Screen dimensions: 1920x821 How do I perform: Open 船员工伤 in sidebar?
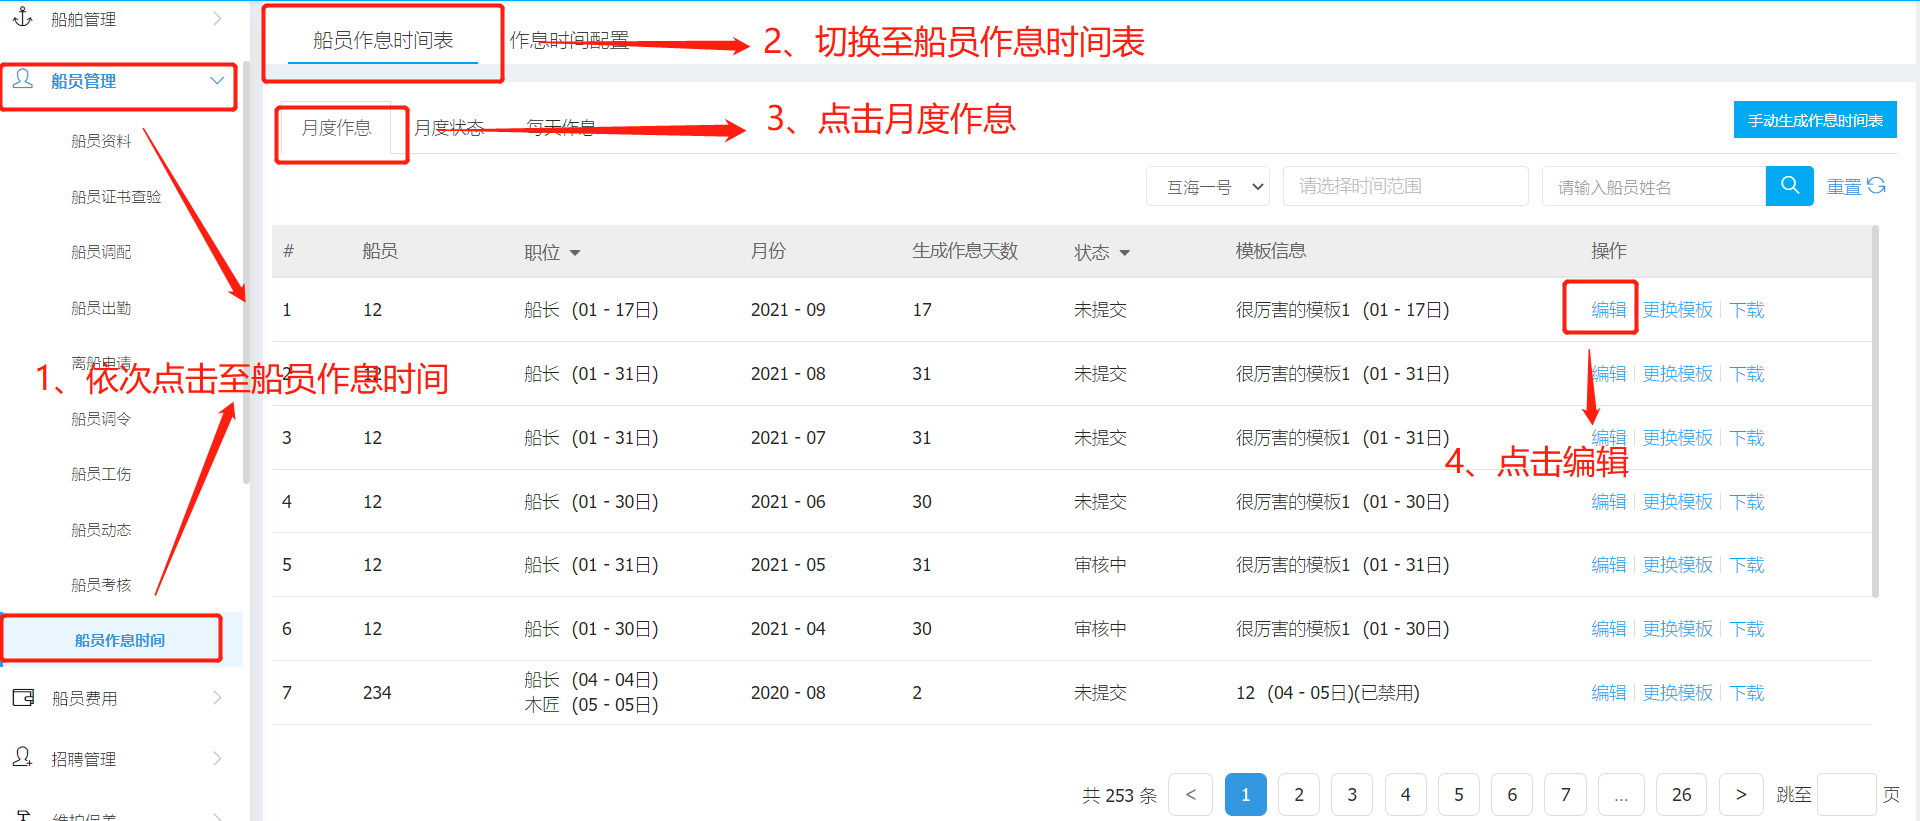tap(101, 474)
